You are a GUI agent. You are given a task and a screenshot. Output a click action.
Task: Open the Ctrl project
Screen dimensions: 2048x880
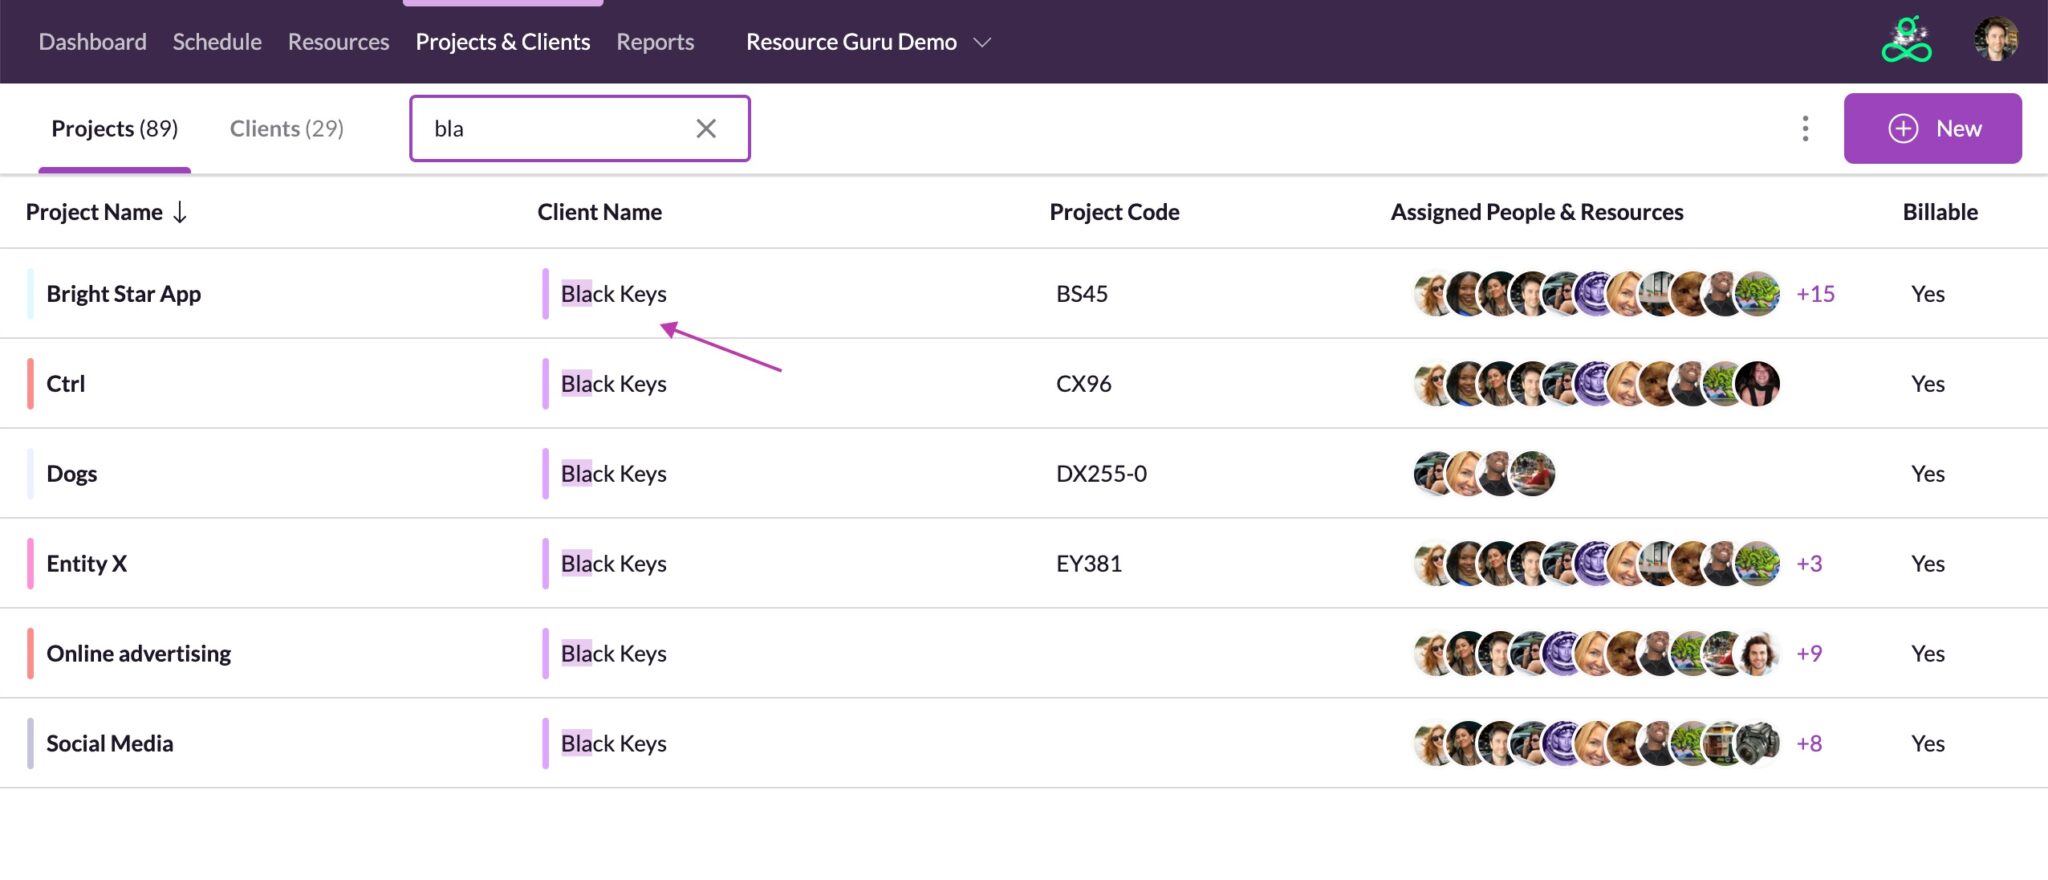66,384
